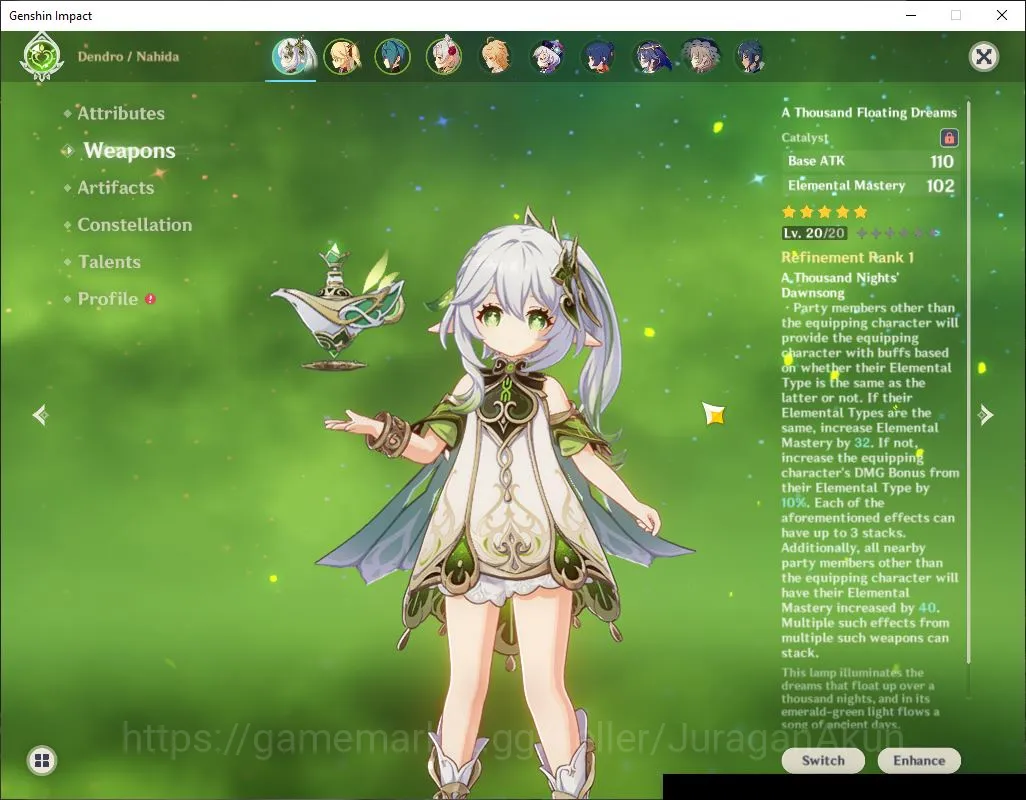Open the Weapons section
Viewport: 1026px width, 800px height.
pyautogui.click(x=130, y=151)
